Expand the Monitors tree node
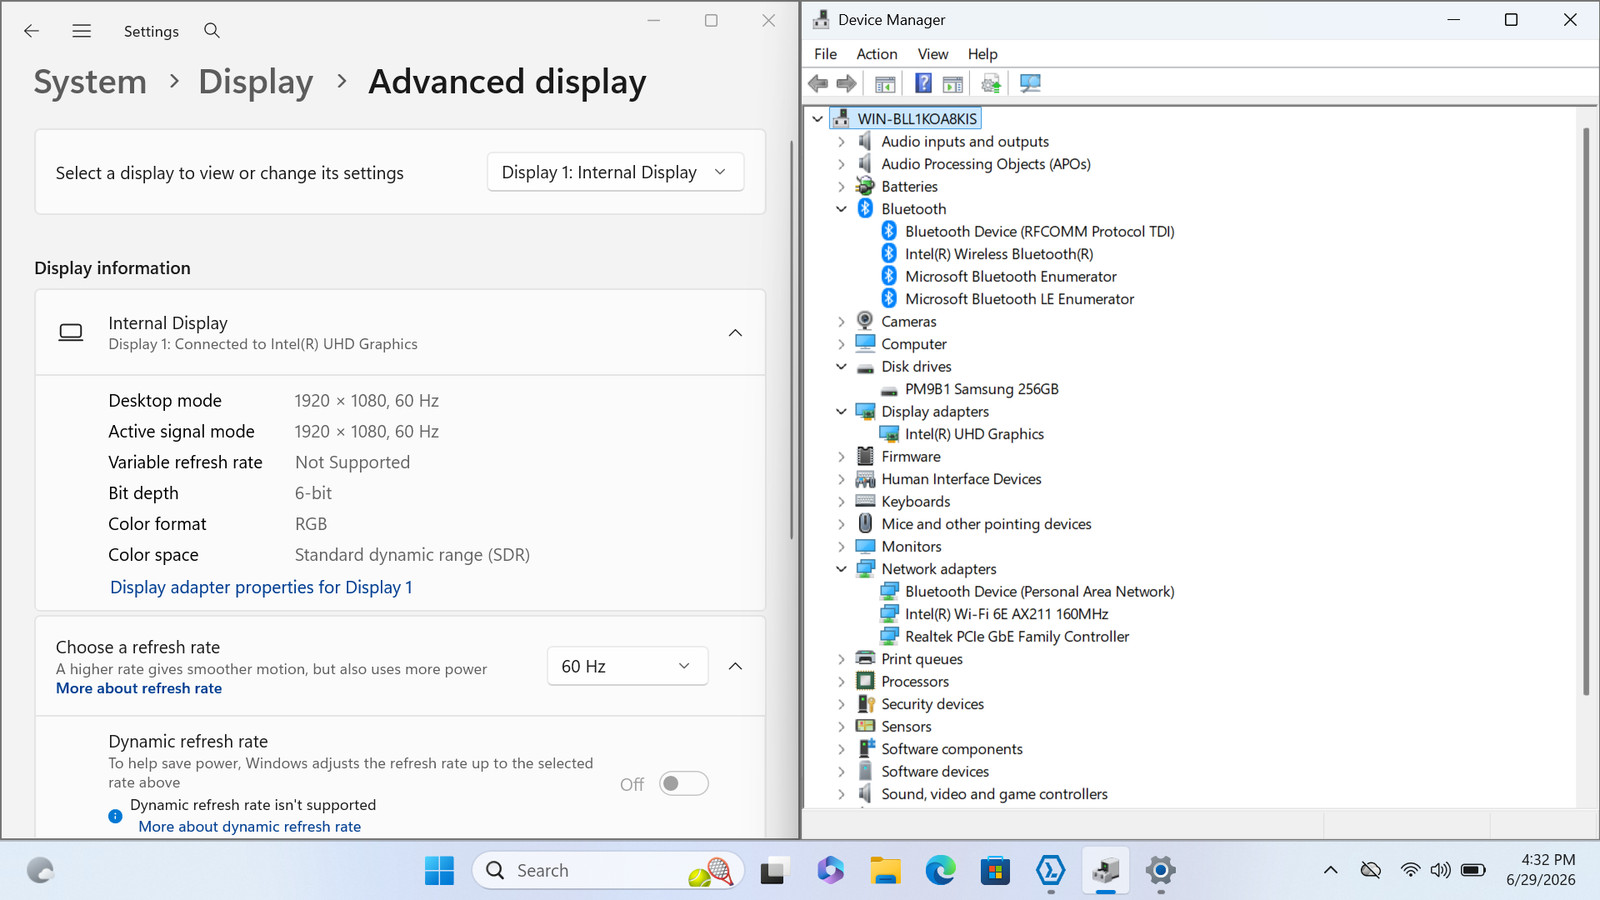The width and height of the screenshot is (1600, 900). 841,547
